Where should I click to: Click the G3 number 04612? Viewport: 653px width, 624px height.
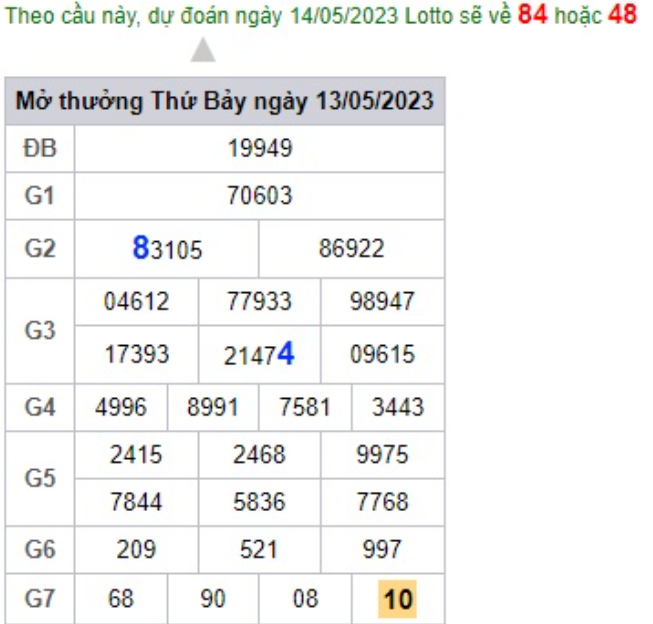click(136, 301)
